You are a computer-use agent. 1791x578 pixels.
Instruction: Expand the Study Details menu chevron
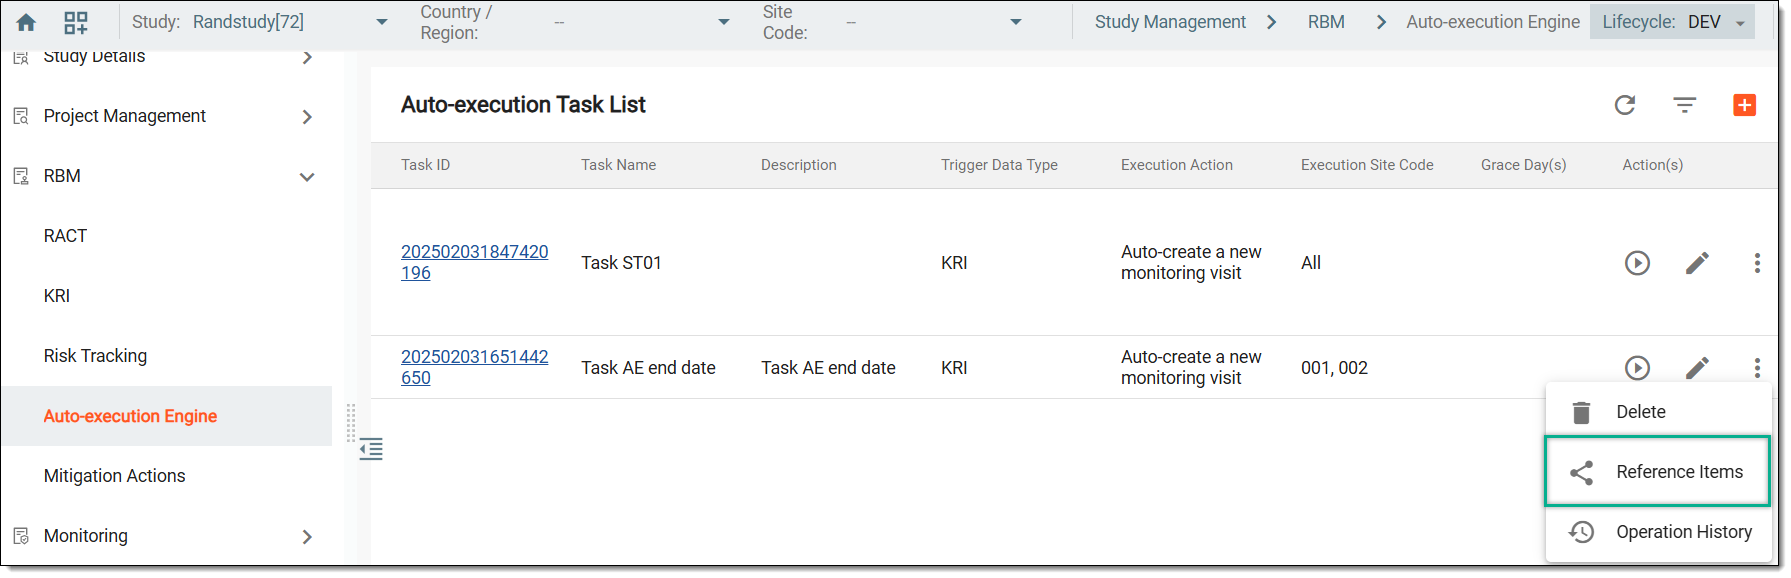[307, 57]
